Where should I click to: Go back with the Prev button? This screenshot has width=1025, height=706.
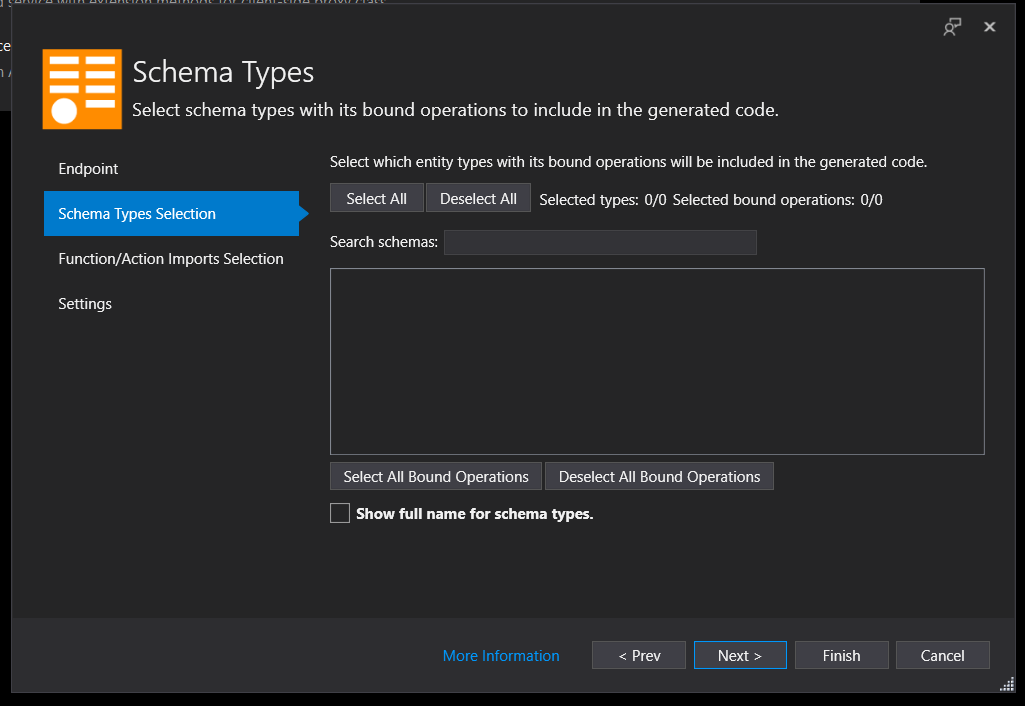tap(639, 655)
